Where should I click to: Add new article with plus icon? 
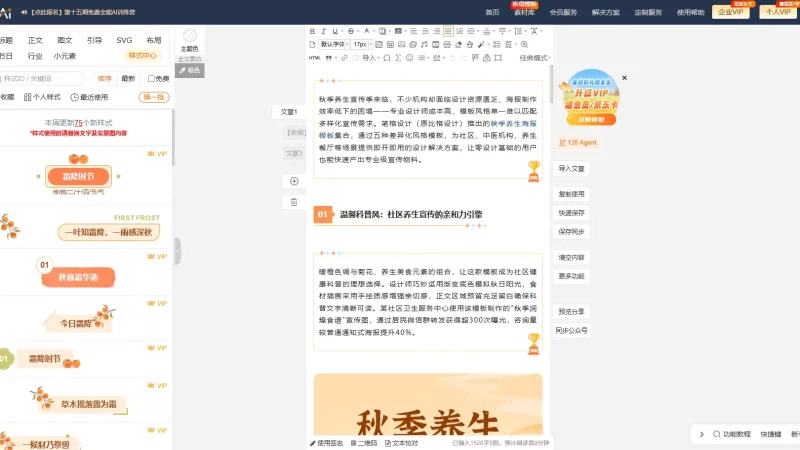pos(293,181)
